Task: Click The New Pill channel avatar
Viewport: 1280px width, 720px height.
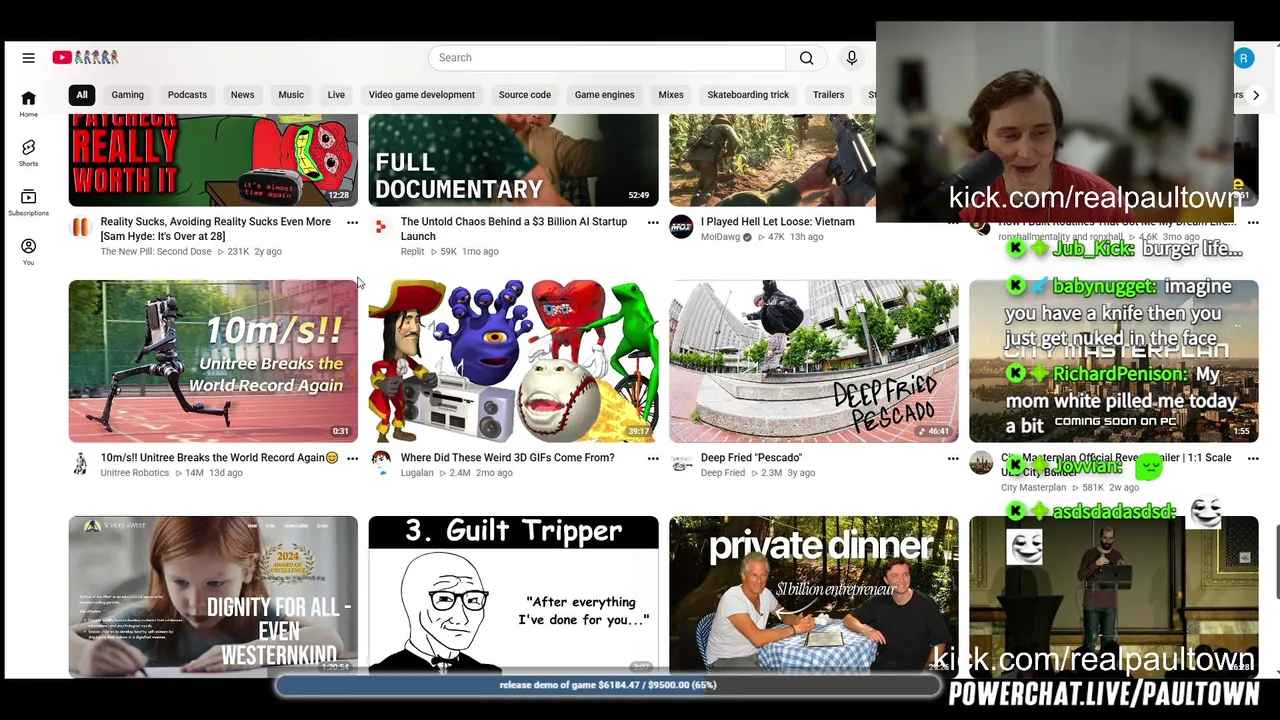Action: click(80, 227)
